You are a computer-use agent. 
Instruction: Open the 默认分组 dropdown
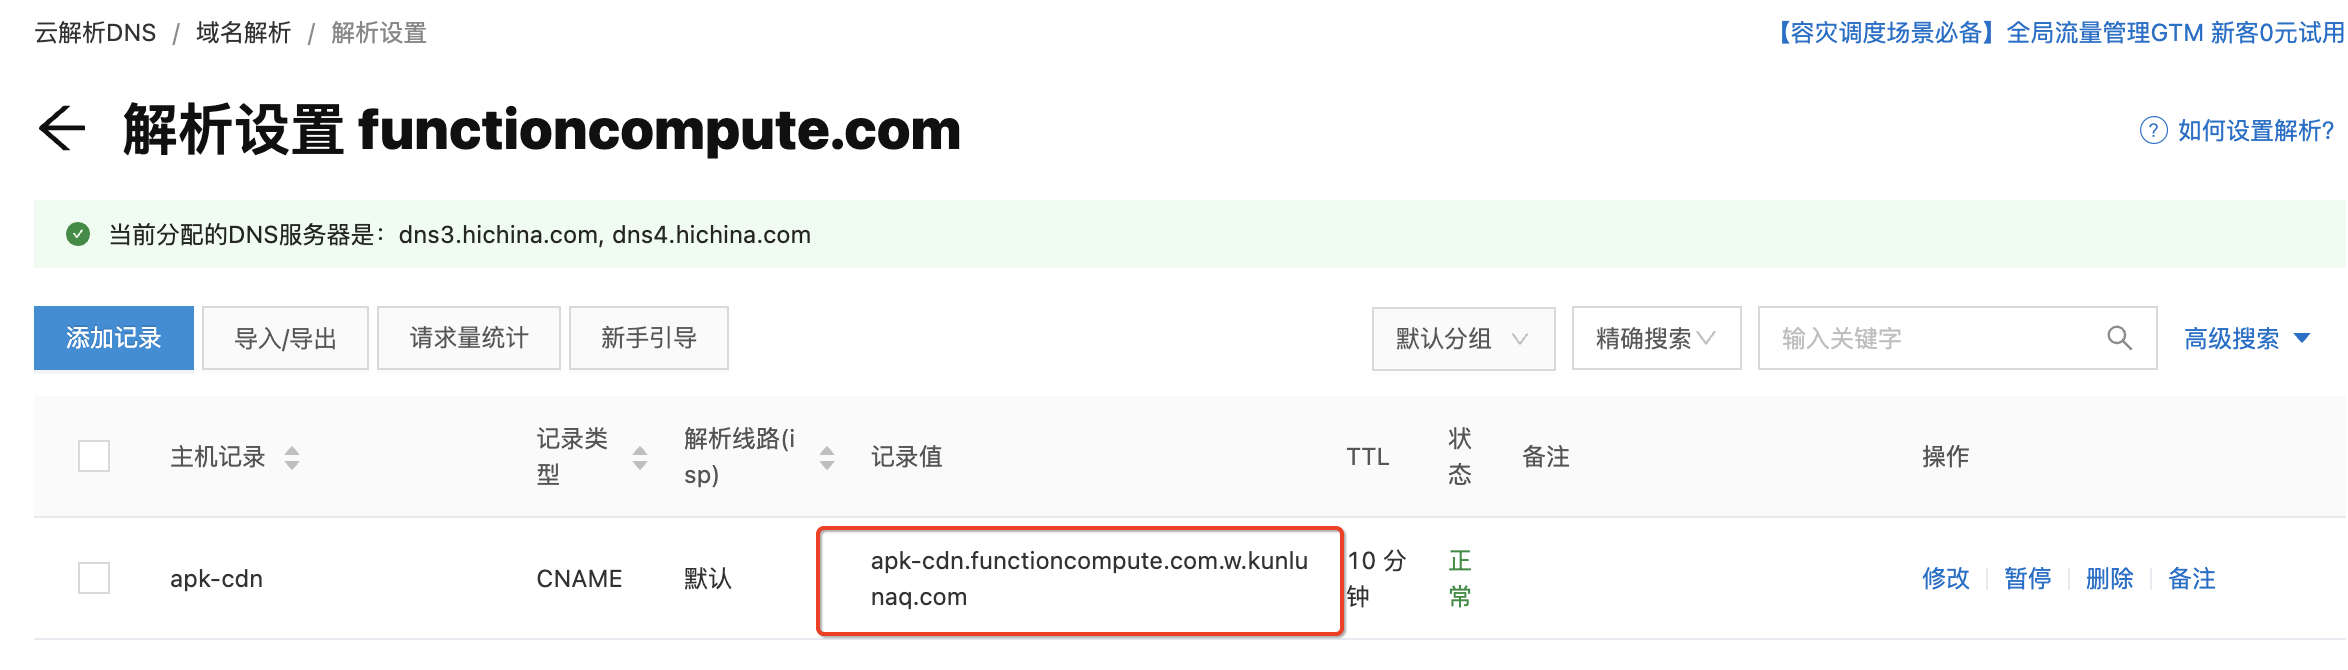1462,339
